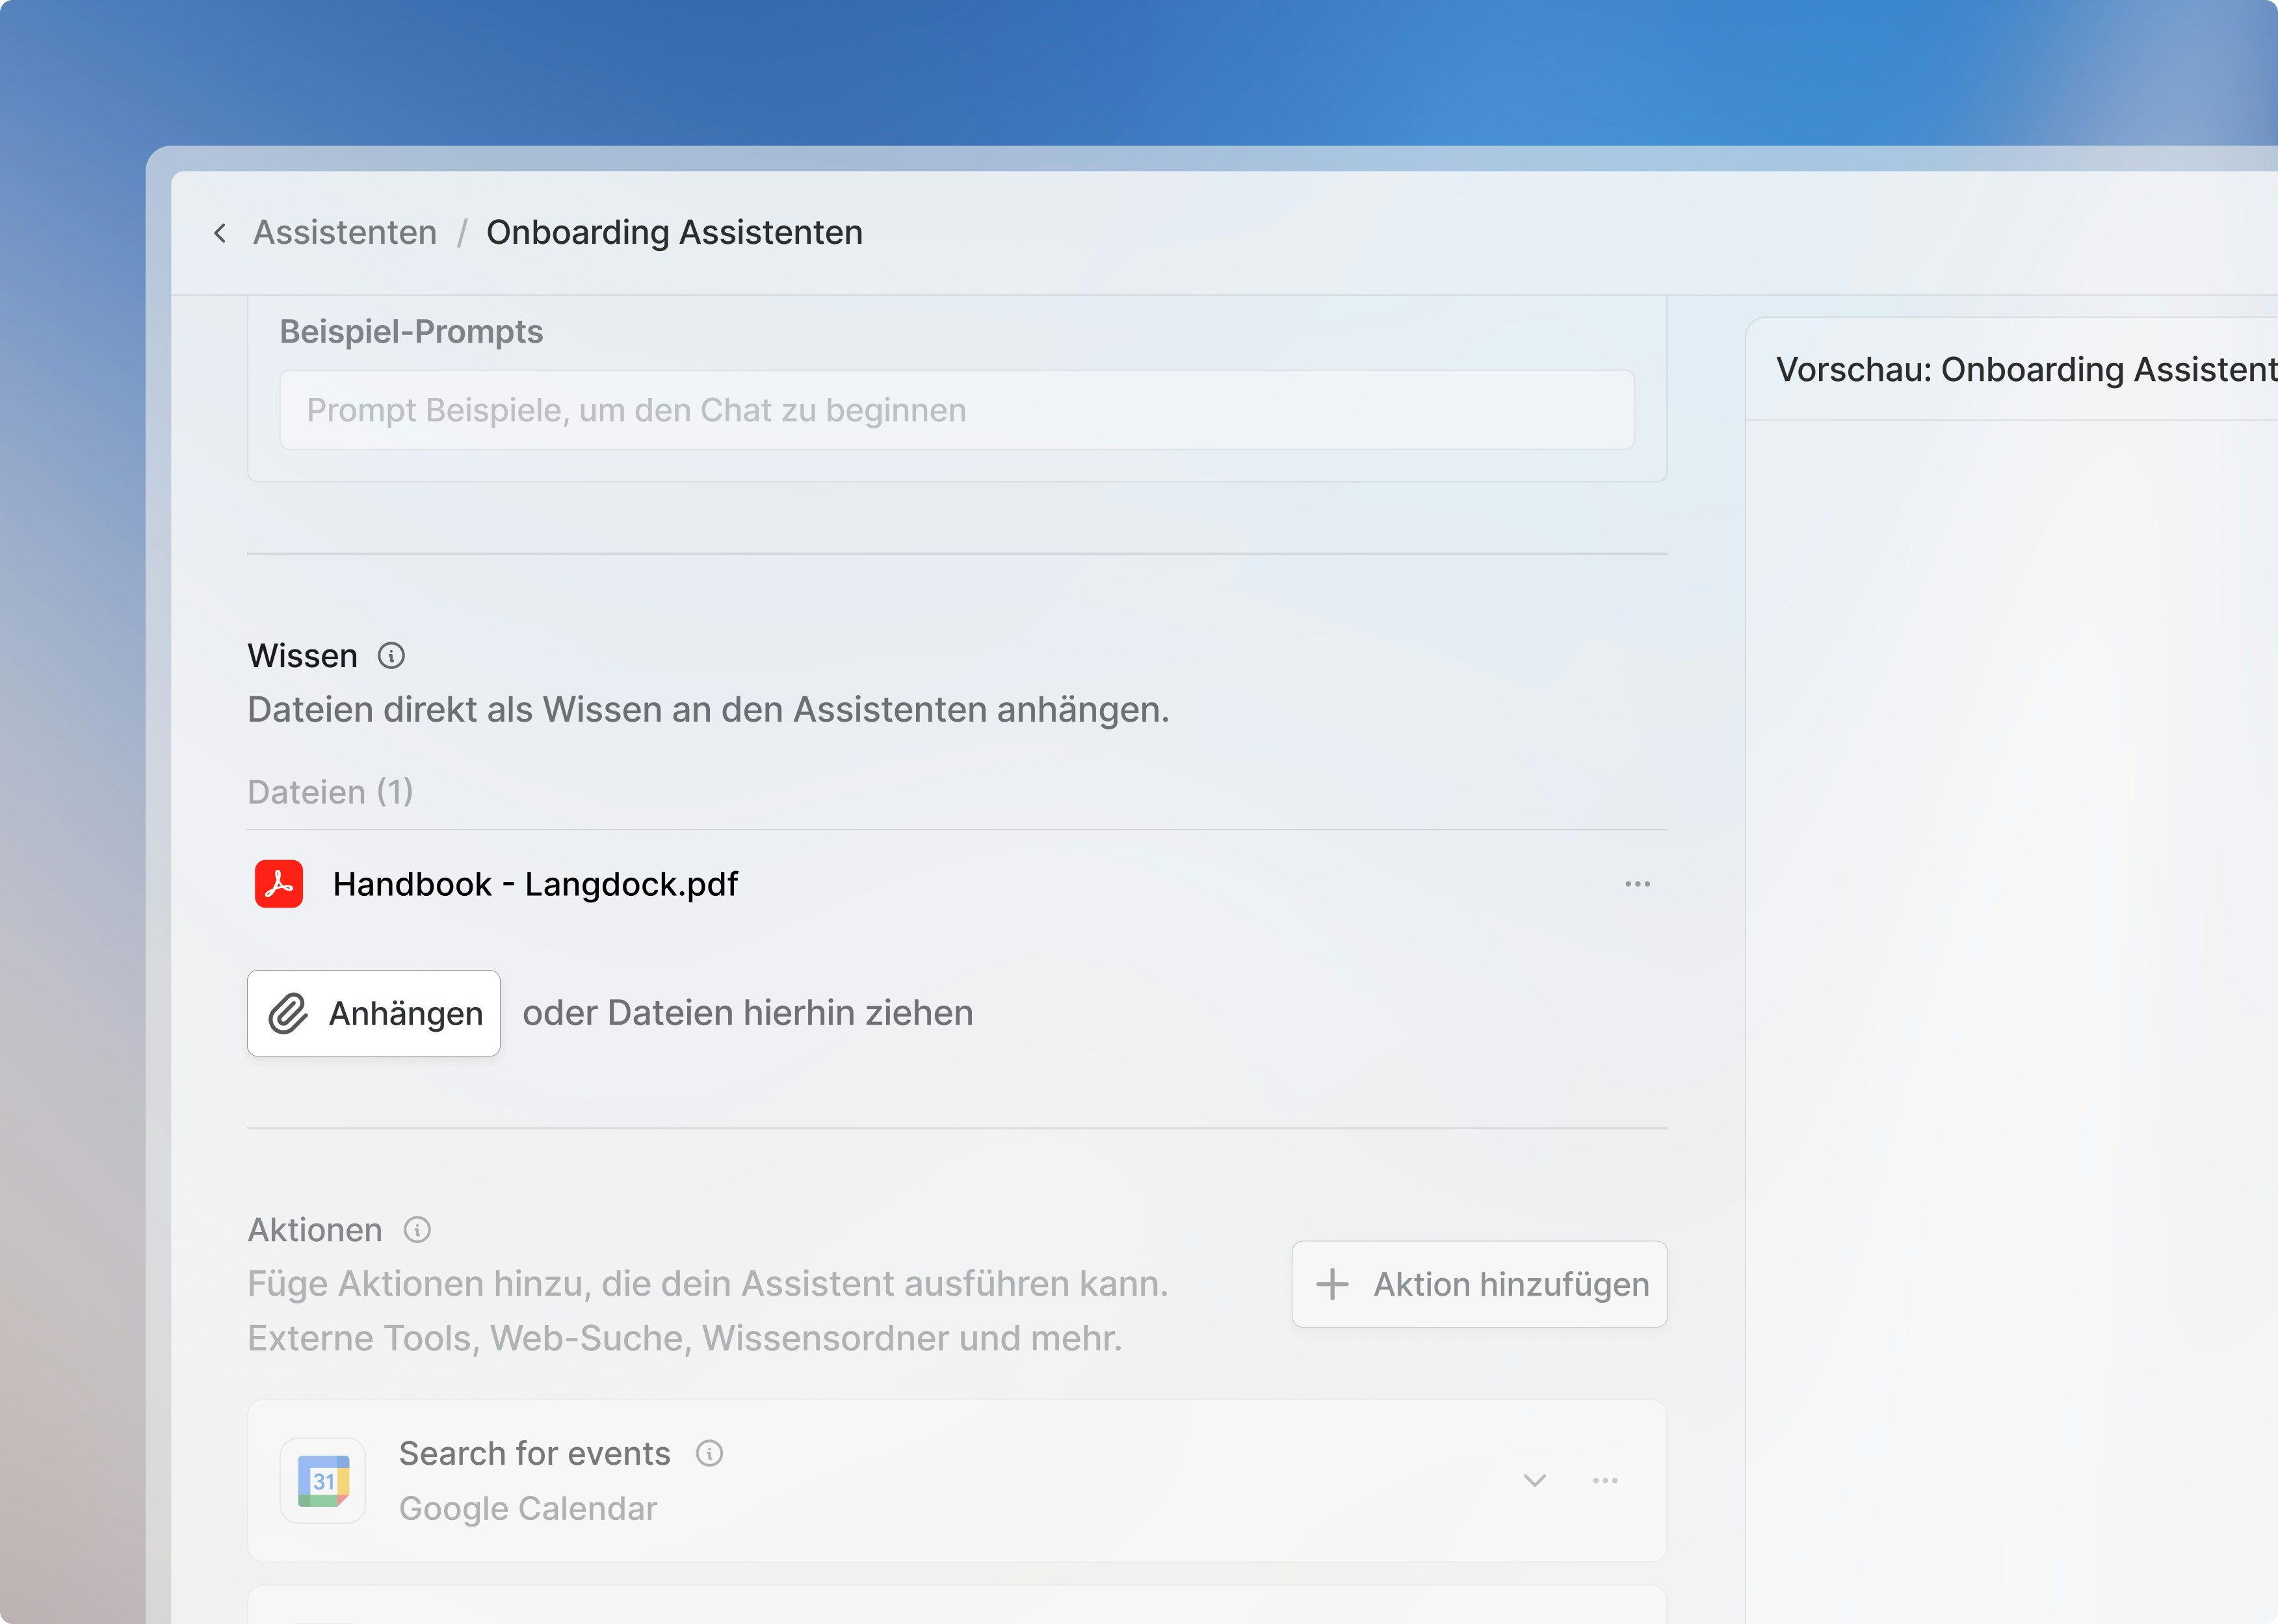Show info for Search for events
This screenshot has height=1624, width=2278.
pyautogui.click(x=709, y=1453)
